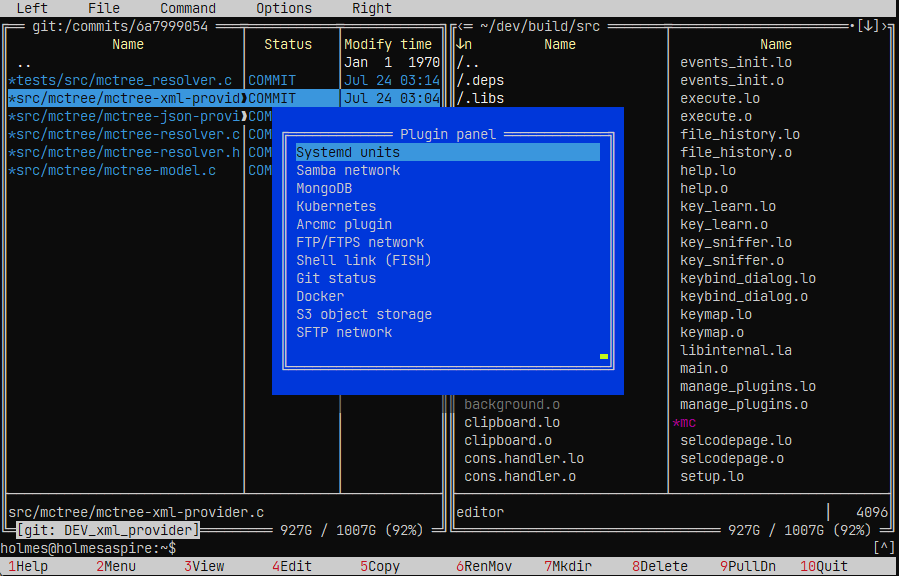The image size is (899, 576).
Task: Click the ↓n sort order indicator
Action: coord(463,44)
